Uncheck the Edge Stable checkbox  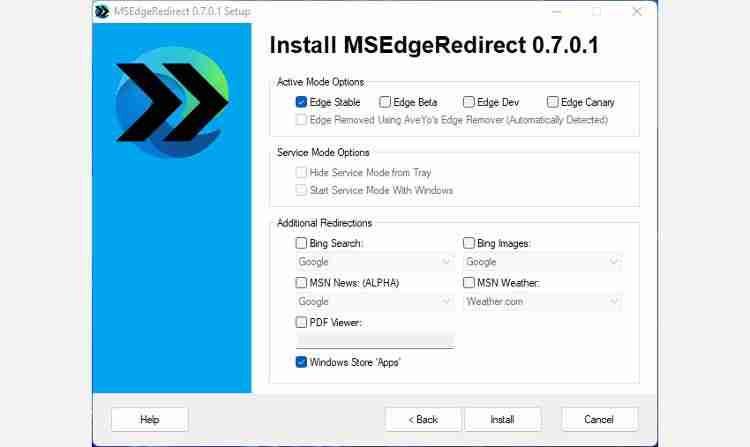point(301,102)
